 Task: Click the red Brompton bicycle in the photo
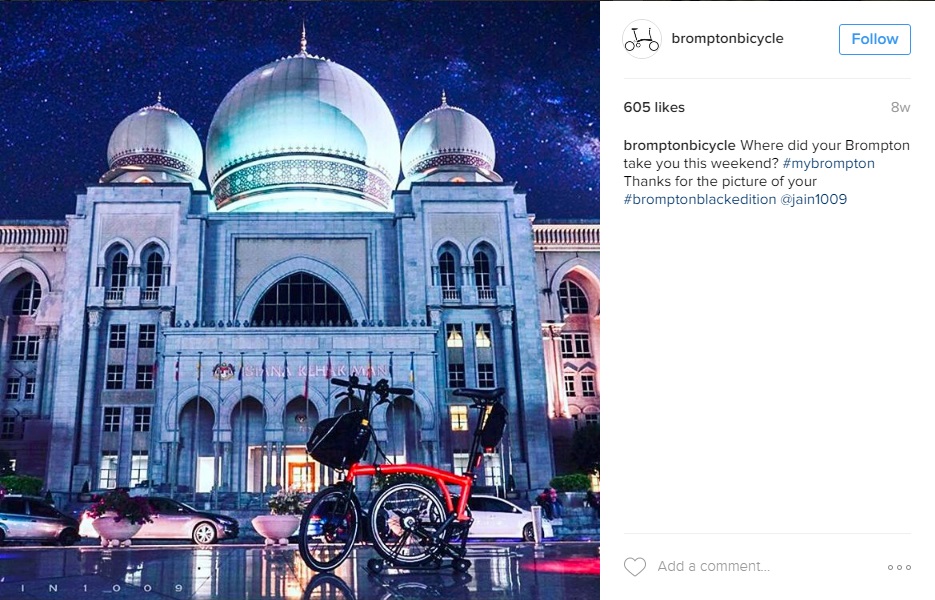[403, 474]
